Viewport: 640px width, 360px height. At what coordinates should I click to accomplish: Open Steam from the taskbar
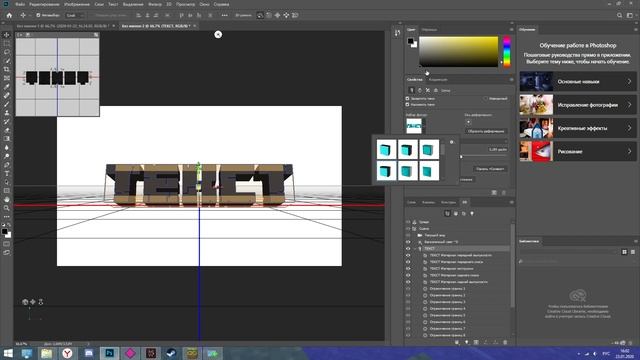point(171,353)
